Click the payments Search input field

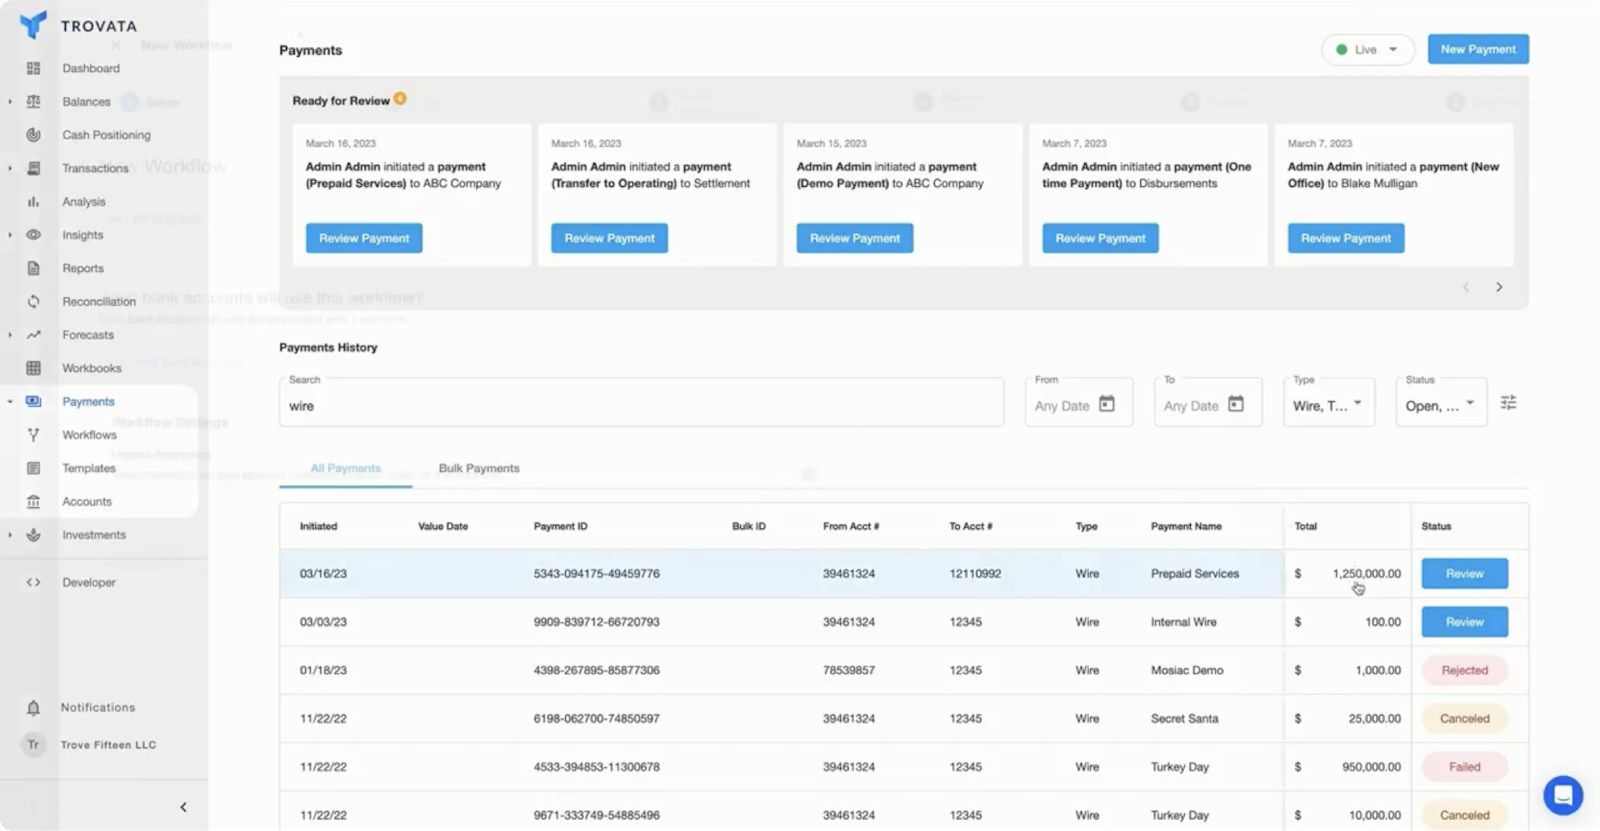pyautogui.click(x=640, y=406)
